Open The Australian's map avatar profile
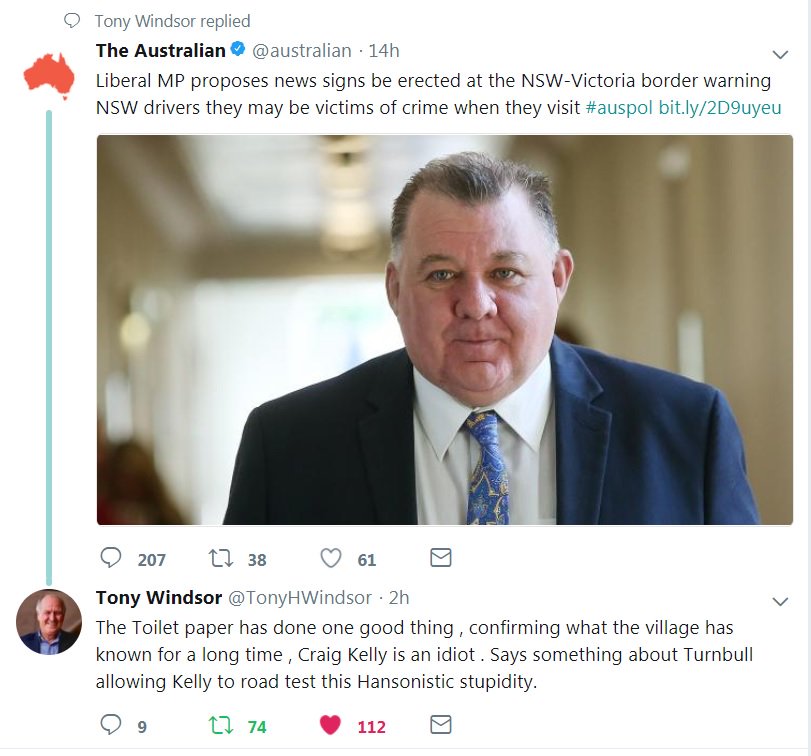This screenshot has width=811, height=756. click(x=49, y=76)
